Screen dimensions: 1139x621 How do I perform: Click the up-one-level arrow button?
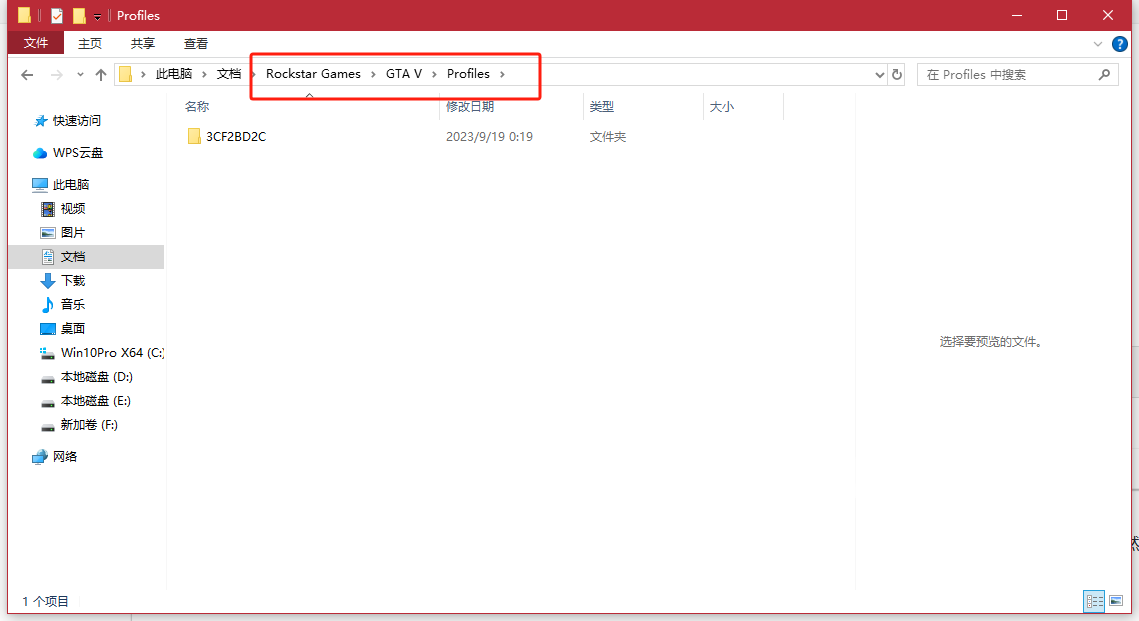pos(101,75)
